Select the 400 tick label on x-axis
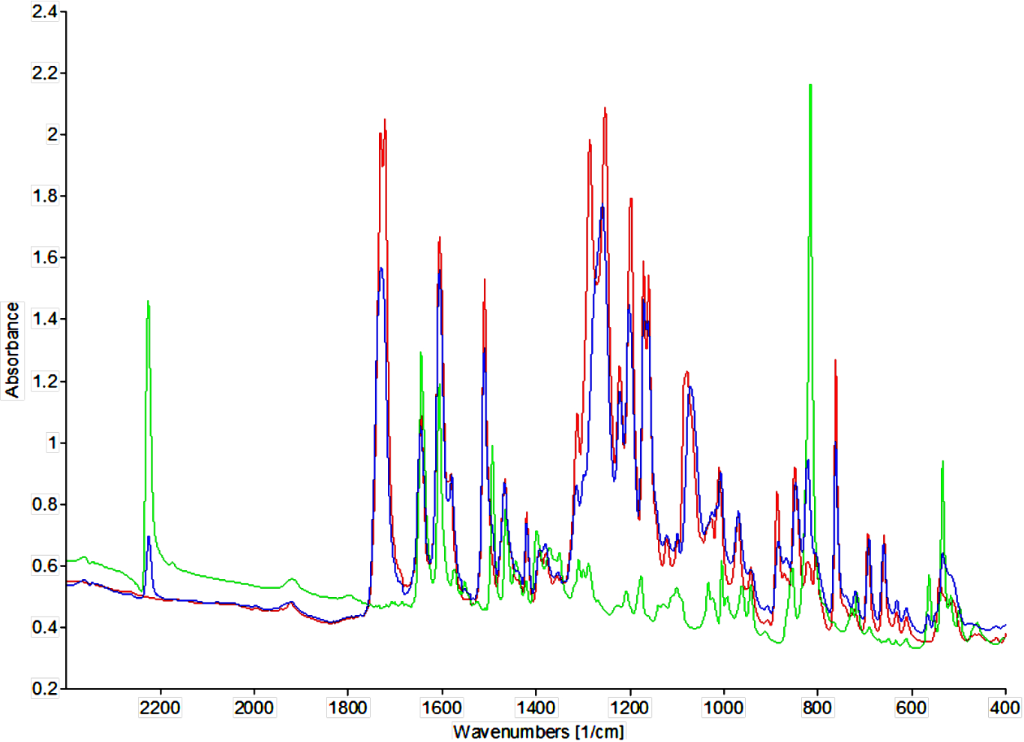 coord(1004,707)
